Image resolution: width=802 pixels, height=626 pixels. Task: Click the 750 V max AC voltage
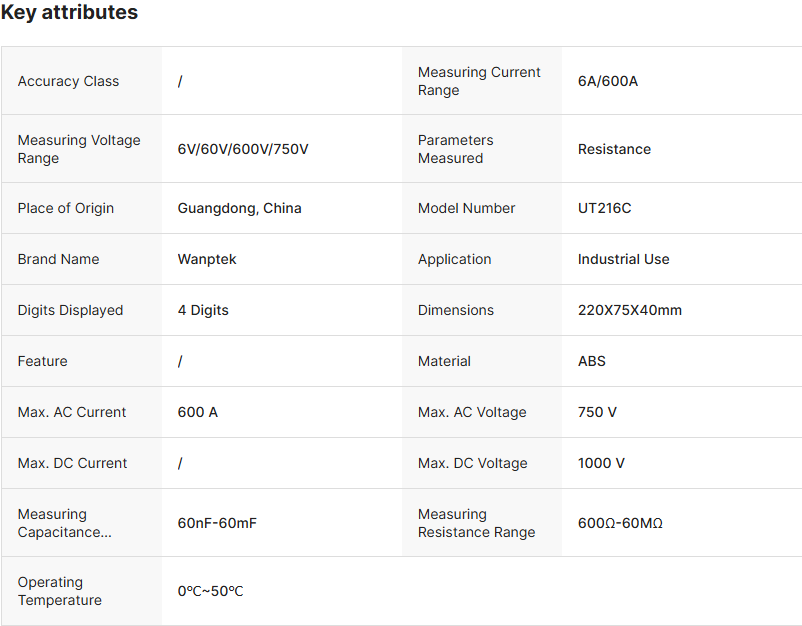[597, 412]
